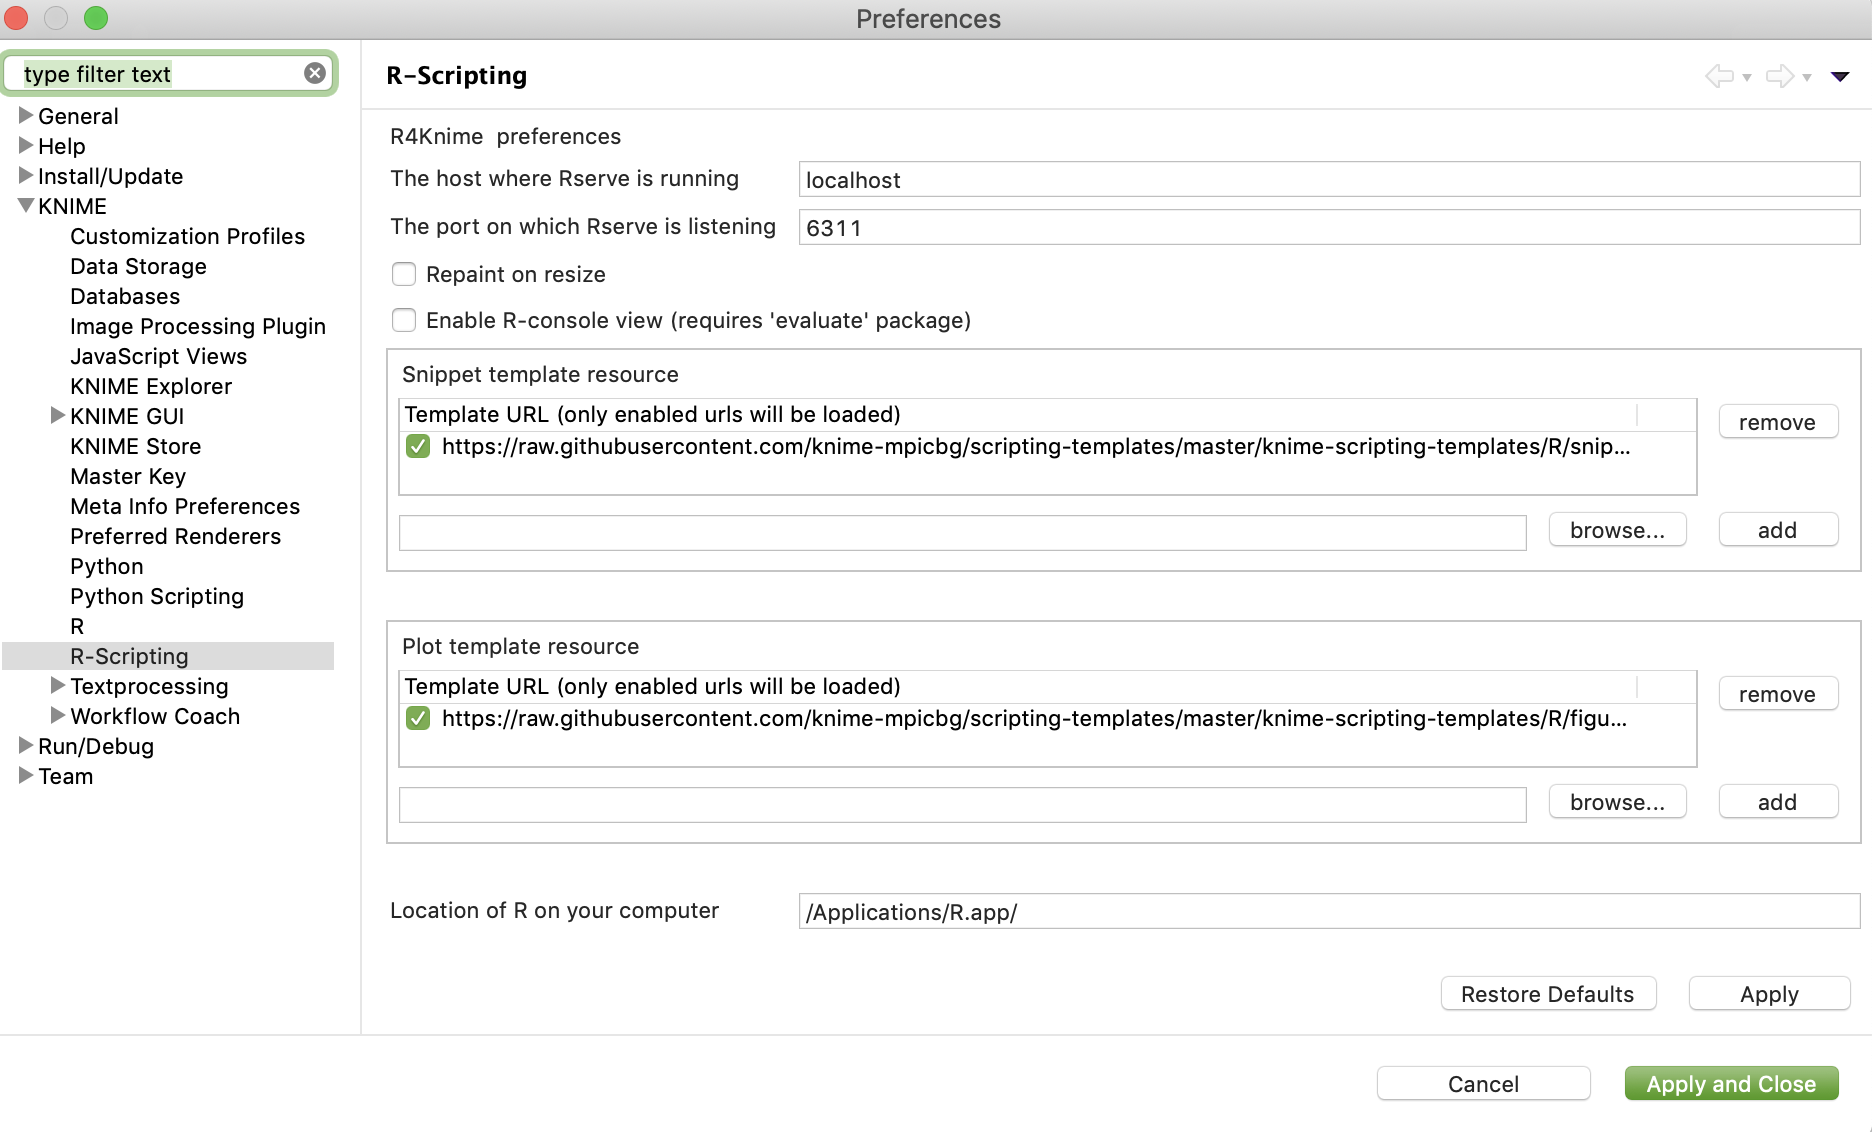This screenshot has width=1872, height=1132.
Task: Add the plot template URL
Action: pyautogui.click(x=1778, y=802)
